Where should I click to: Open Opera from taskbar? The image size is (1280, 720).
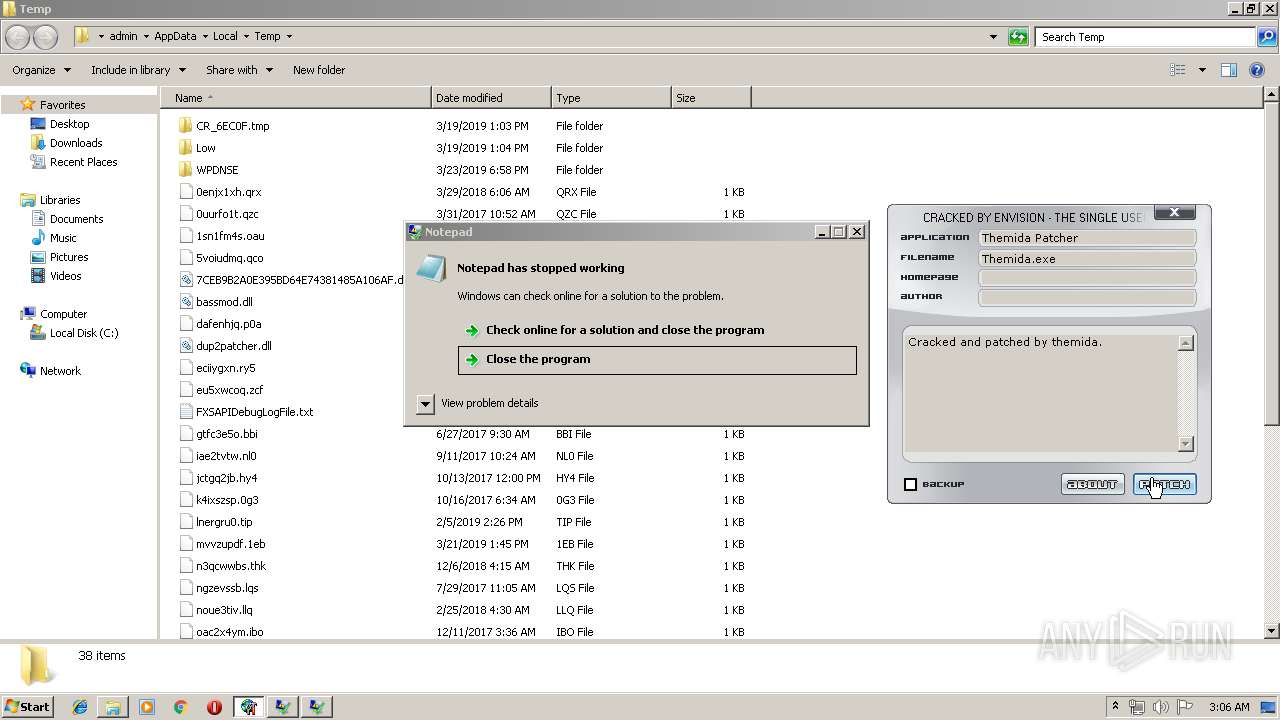tap(214, 707)
